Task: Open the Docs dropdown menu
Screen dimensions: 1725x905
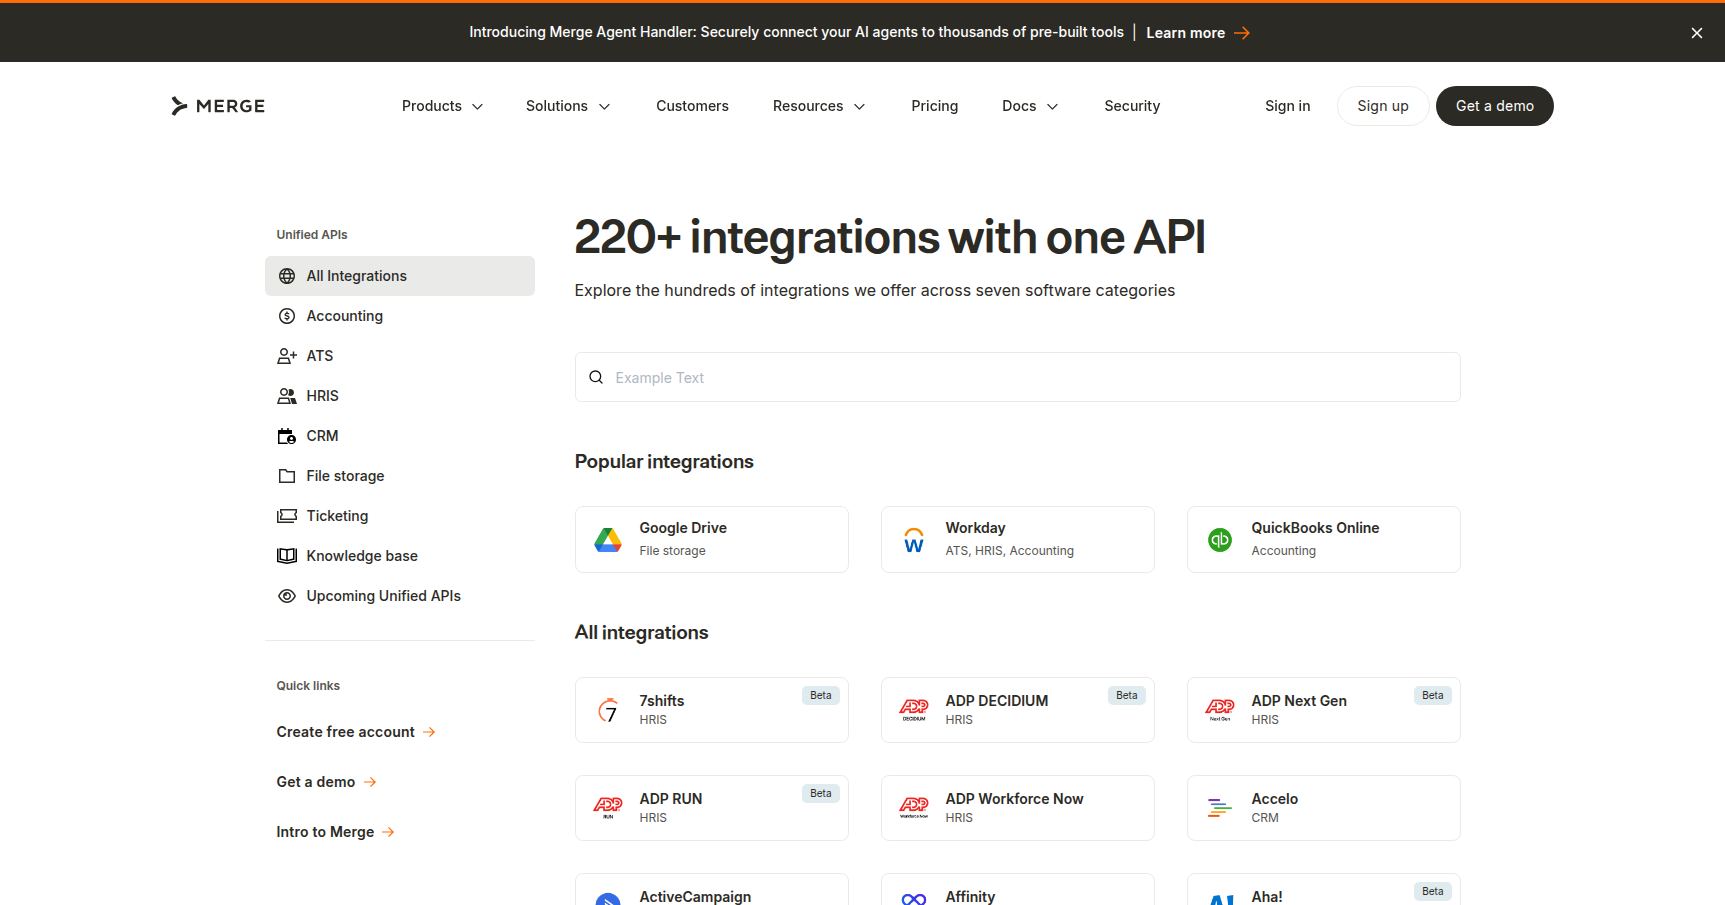Action: click(1029, 106)
